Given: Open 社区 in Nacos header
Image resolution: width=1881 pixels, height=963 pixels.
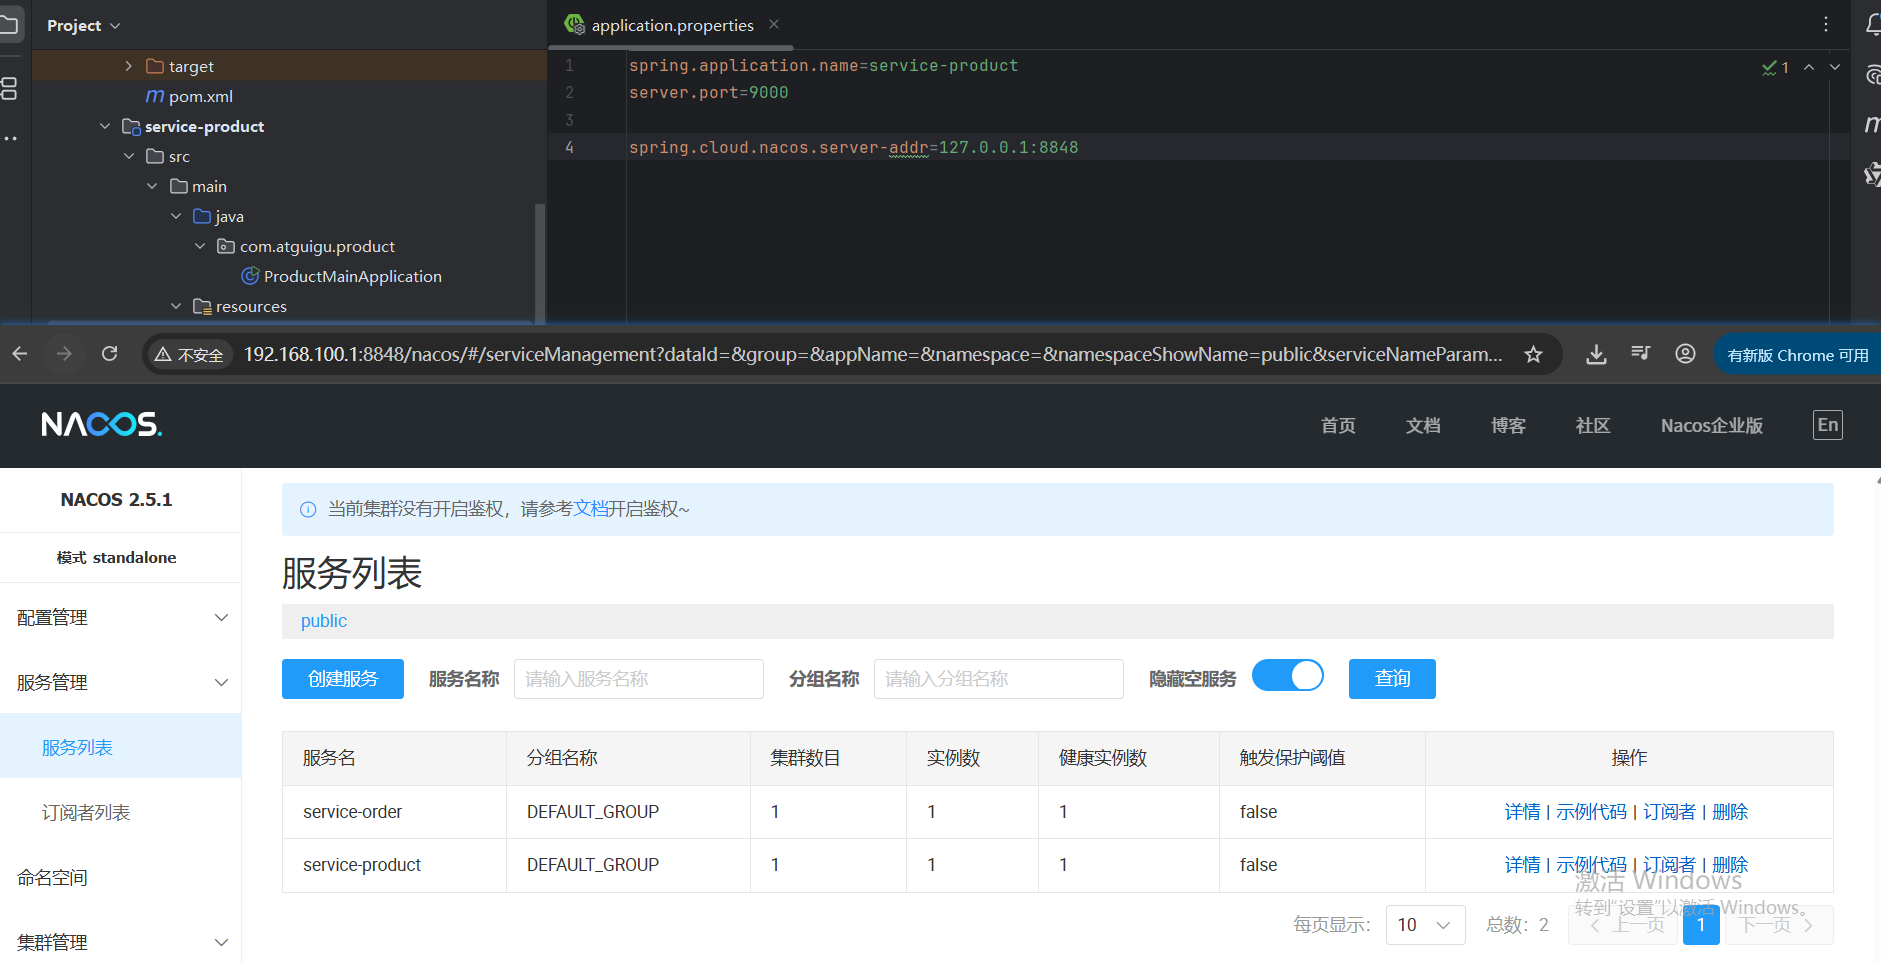Looking at the screenshot, I should pyautogui.click(x=1593, y=426).
